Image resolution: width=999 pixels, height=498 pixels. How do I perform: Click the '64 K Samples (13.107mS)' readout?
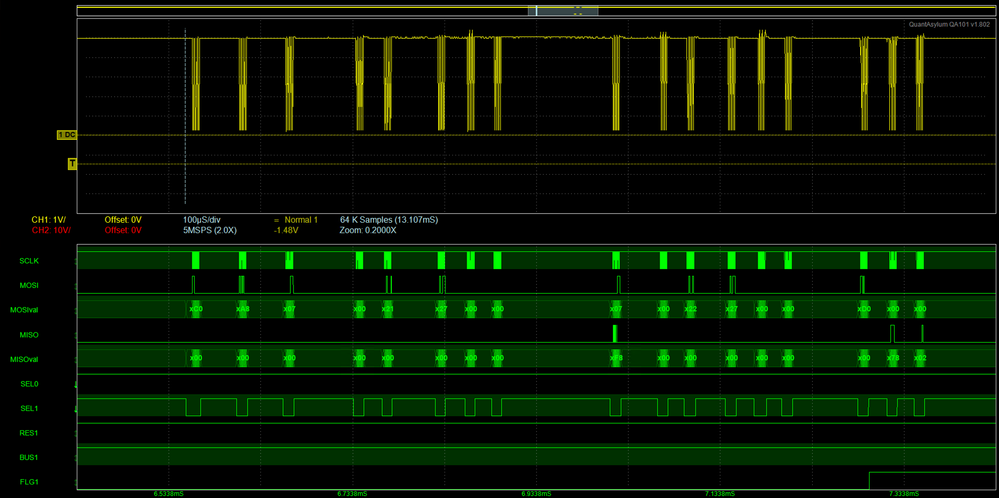389,220
